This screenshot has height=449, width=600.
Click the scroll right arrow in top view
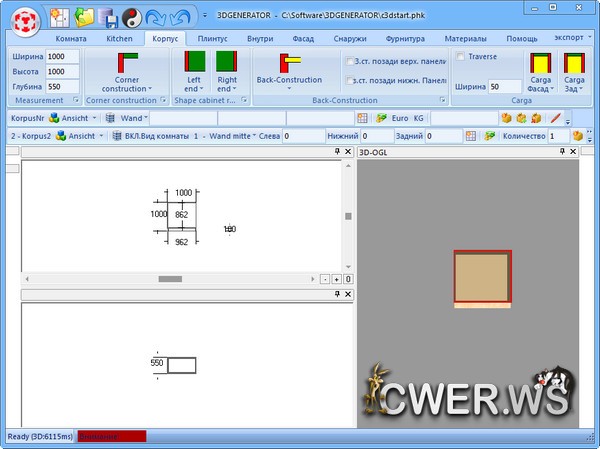pyautogui.click(x=313, y=279)
